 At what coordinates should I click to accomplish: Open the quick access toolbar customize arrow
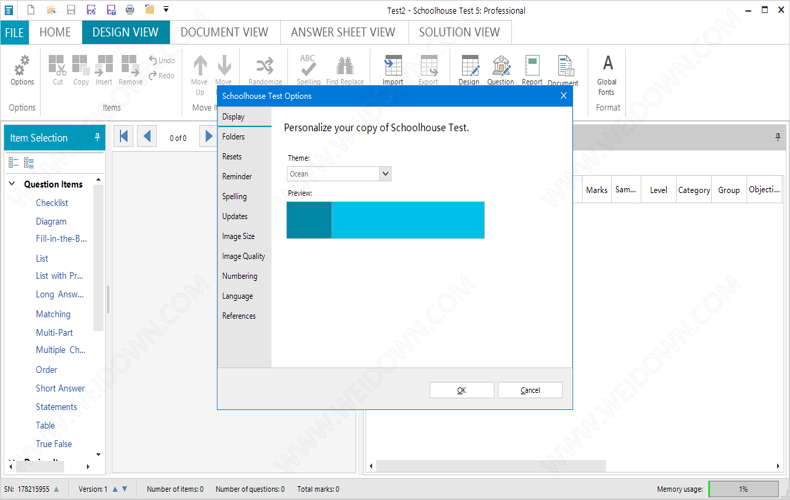pyautogui.click(x=166, y=10)
